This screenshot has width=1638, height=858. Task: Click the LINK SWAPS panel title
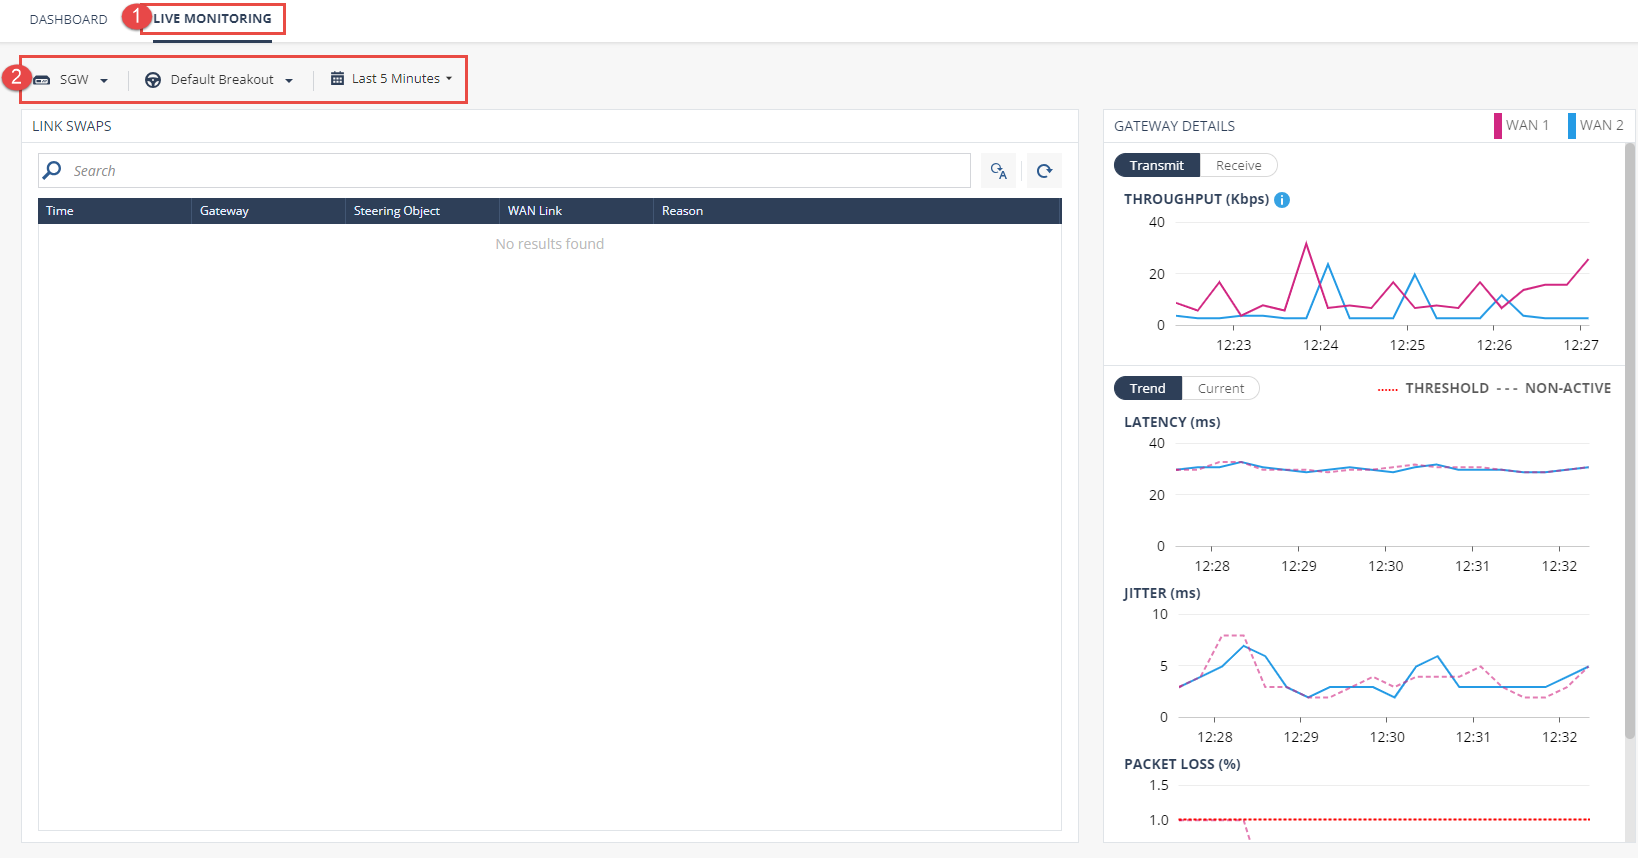72,126
